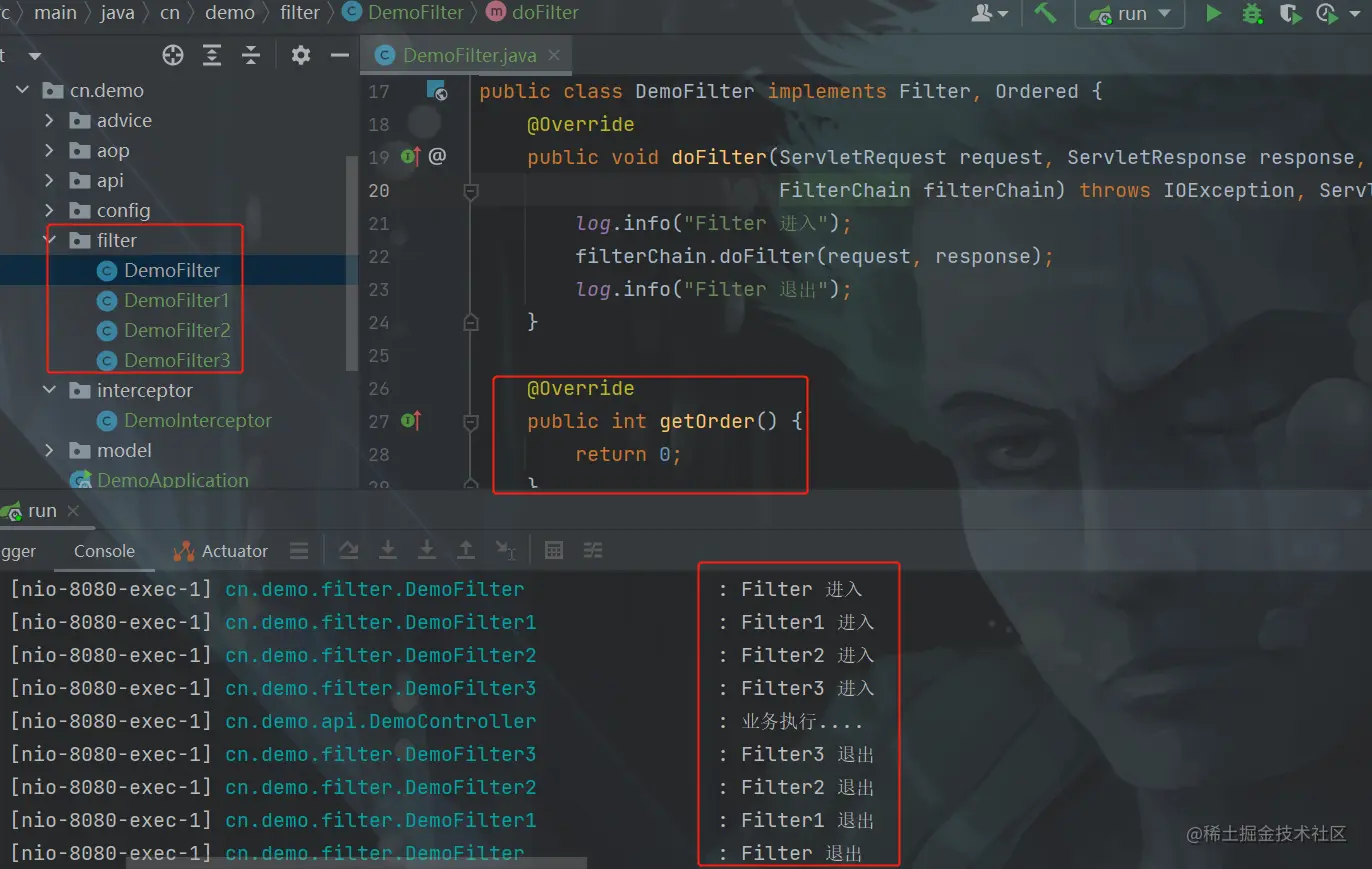The height and width of the screenshot is (869, 1372).
Task: Click the @ annotation gutter marker on line 19
Action: (x=437, y=156)
